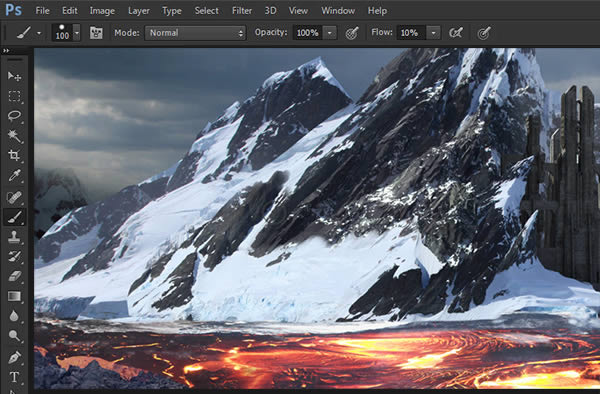Expand tool preset picker arrow
The image size is (600, 394).
[x=39, y=33]
